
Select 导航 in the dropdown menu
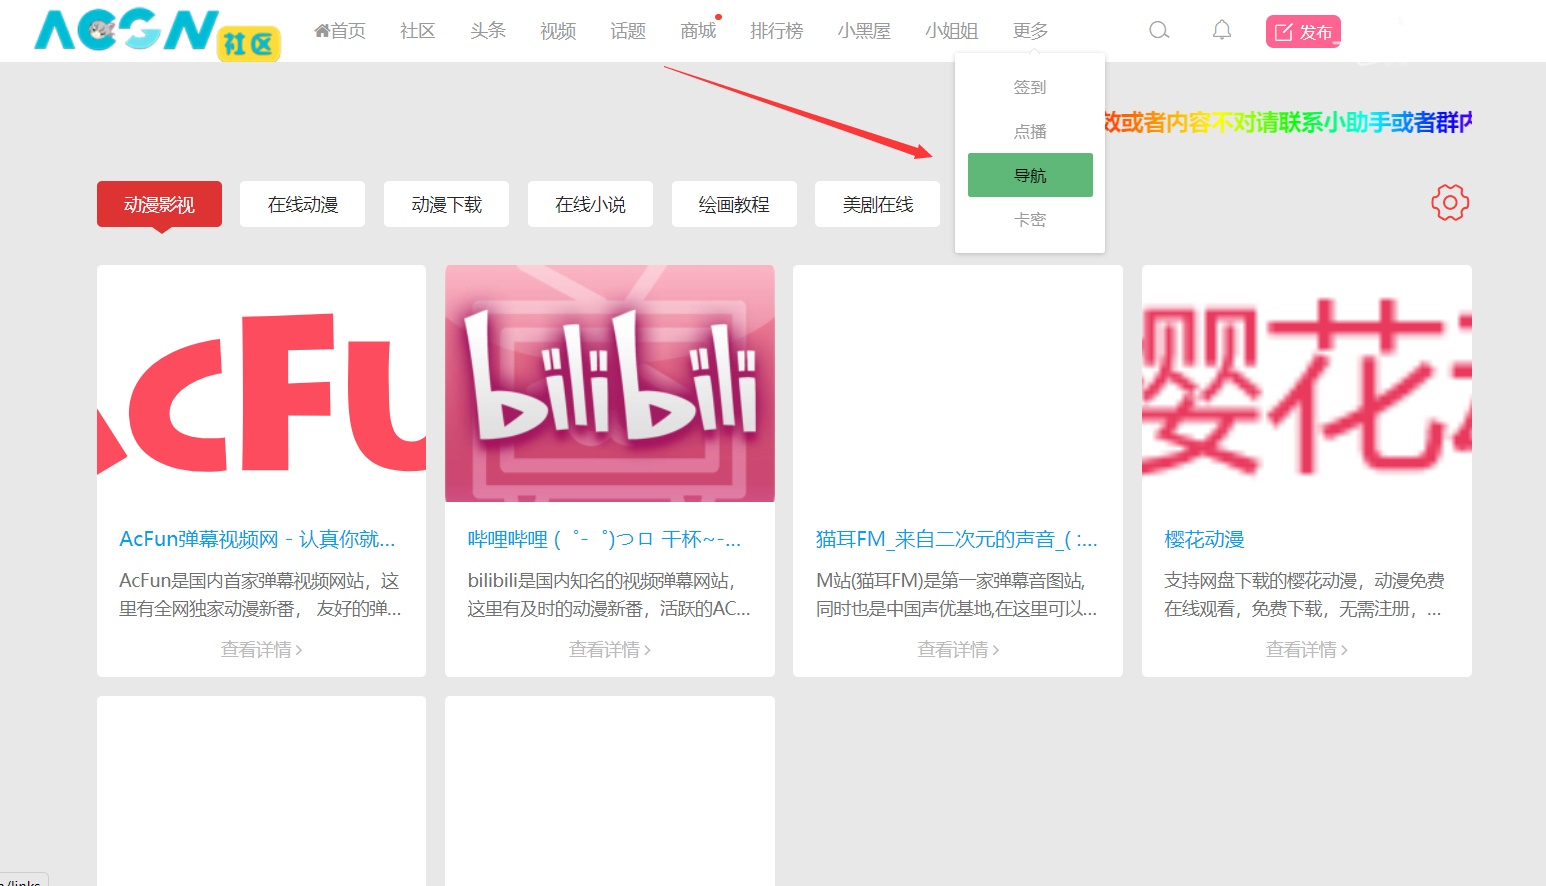coord(1030,175)
